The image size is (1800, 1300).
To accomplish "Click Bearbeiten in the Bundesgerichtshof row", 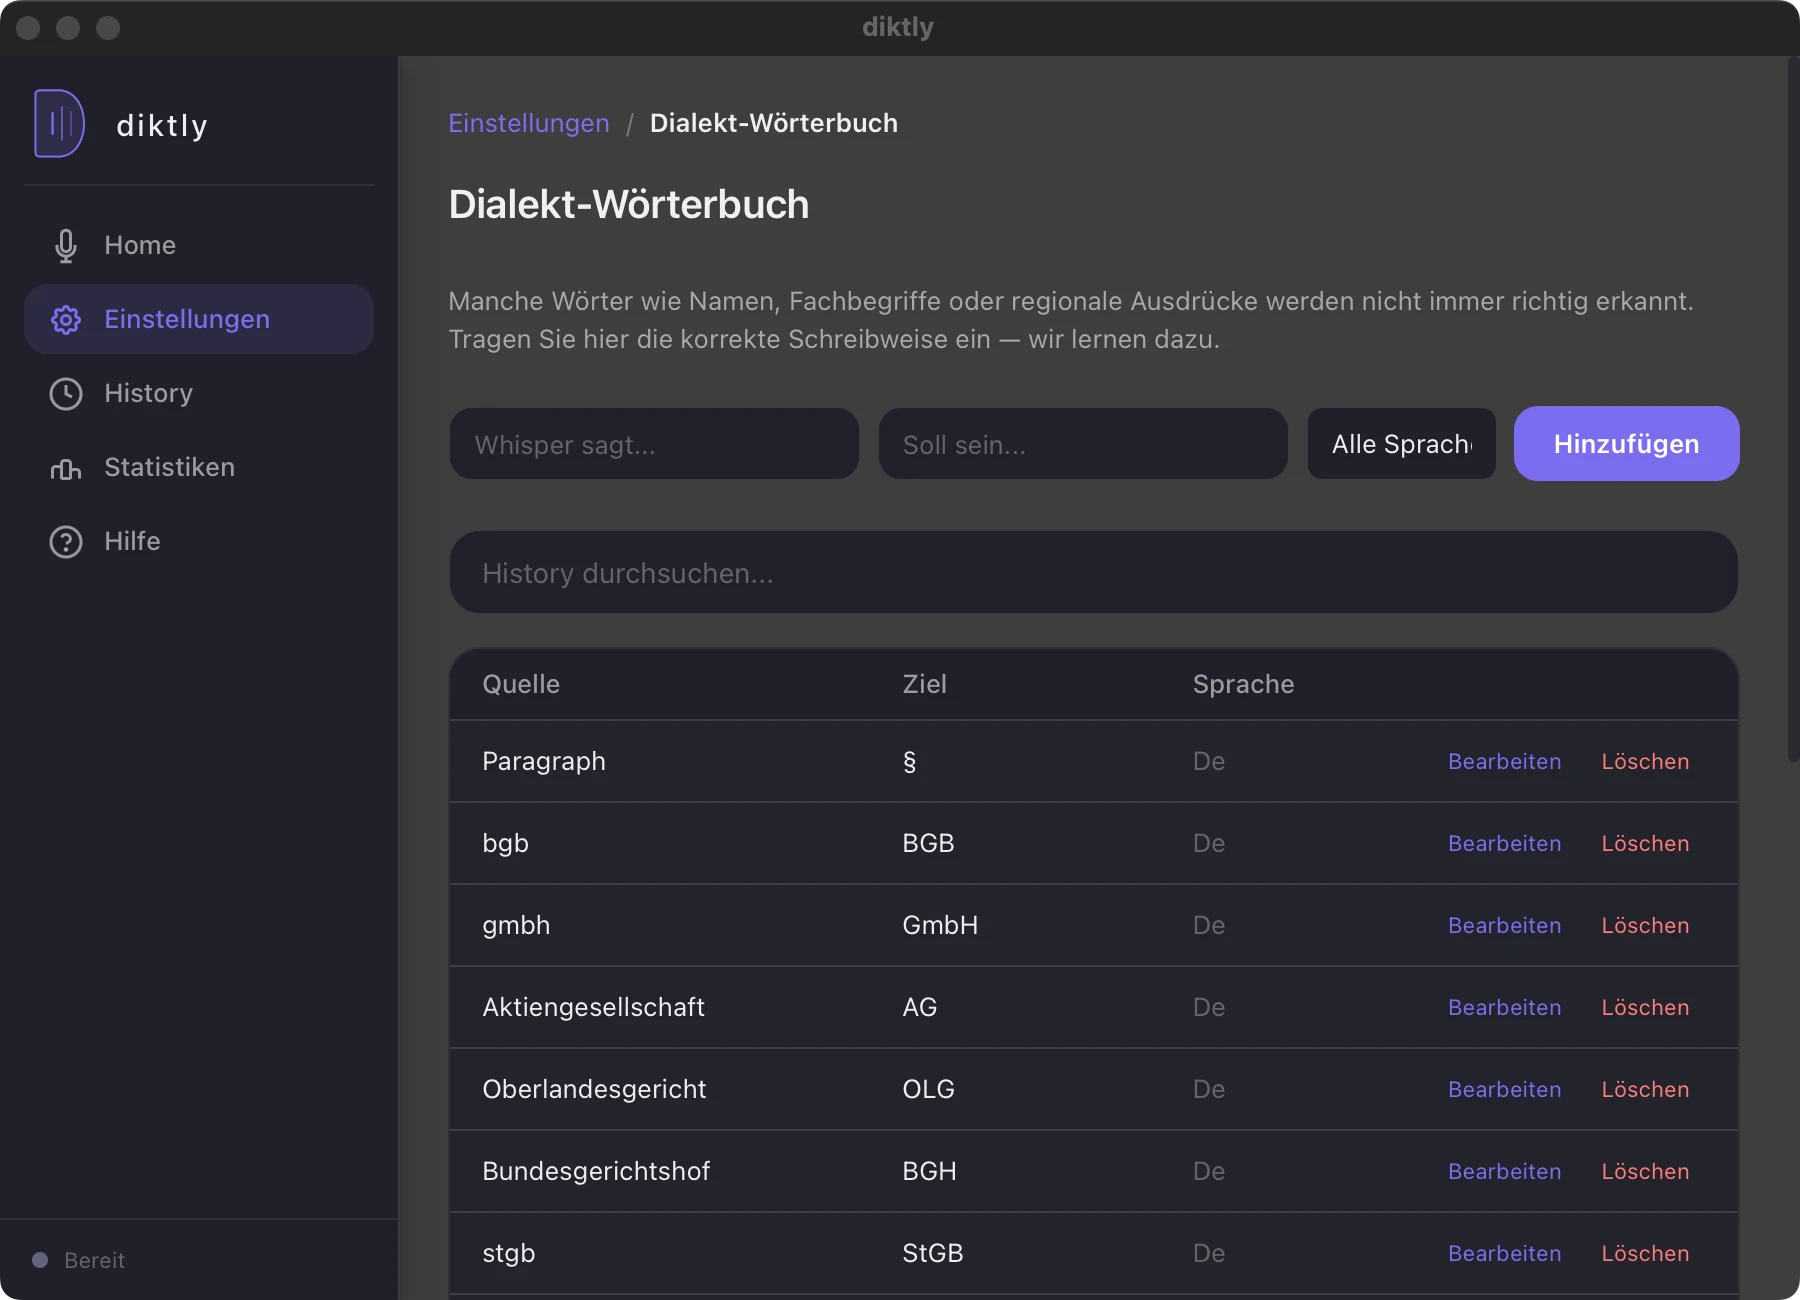I will [1505, 1171].
